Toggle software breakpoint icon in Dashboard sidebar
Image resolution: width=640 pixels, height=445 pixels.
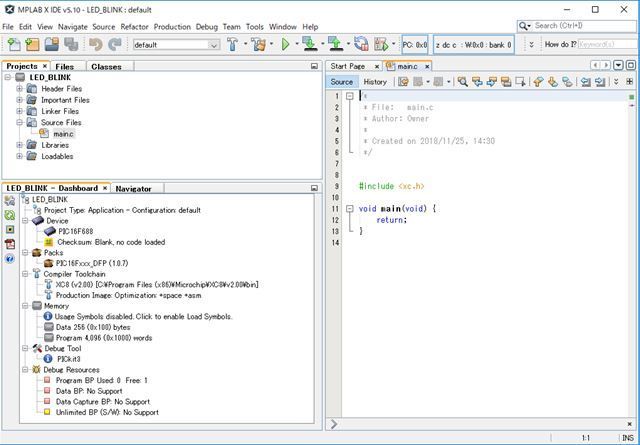(x=10, y=229)
